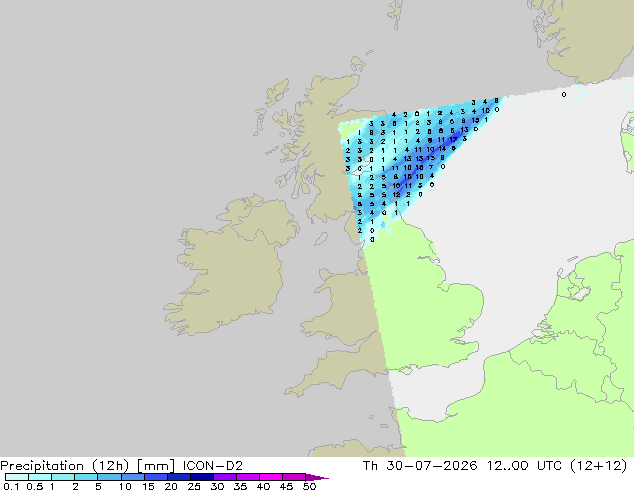
Task: Select the 'UTC' label
Action: point(549,466)
